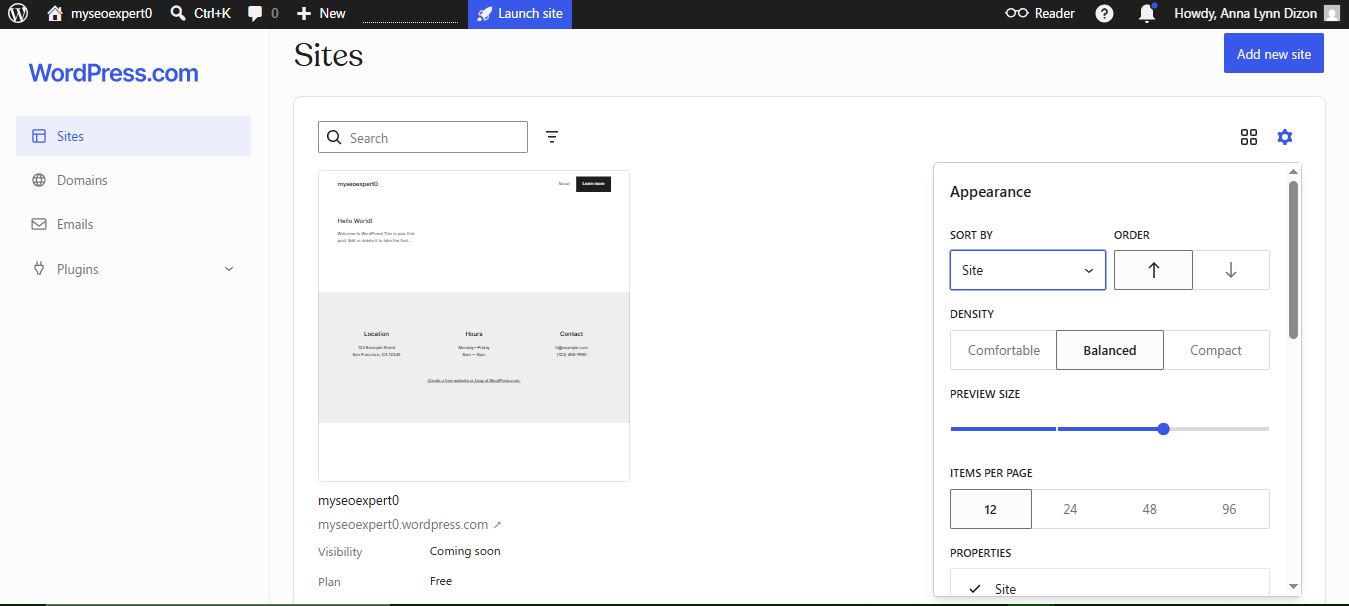1349x606 pixels.
Task: Click the WordPress logo in admin bar
Action: (x=18, y=14)
